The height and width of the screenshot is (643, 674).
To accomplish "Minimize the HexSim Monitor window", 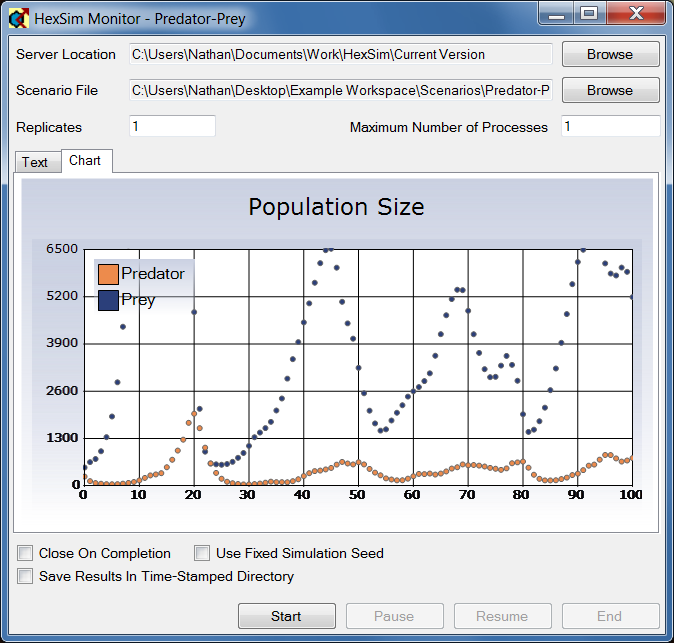I will (556, 14).
